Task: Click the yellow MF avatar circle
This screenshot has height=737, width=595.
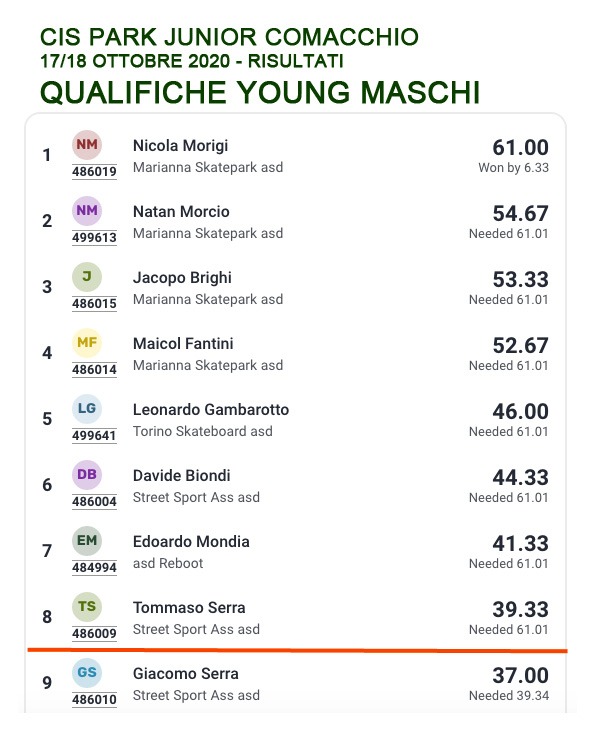Action: click(x=87, y=342)
